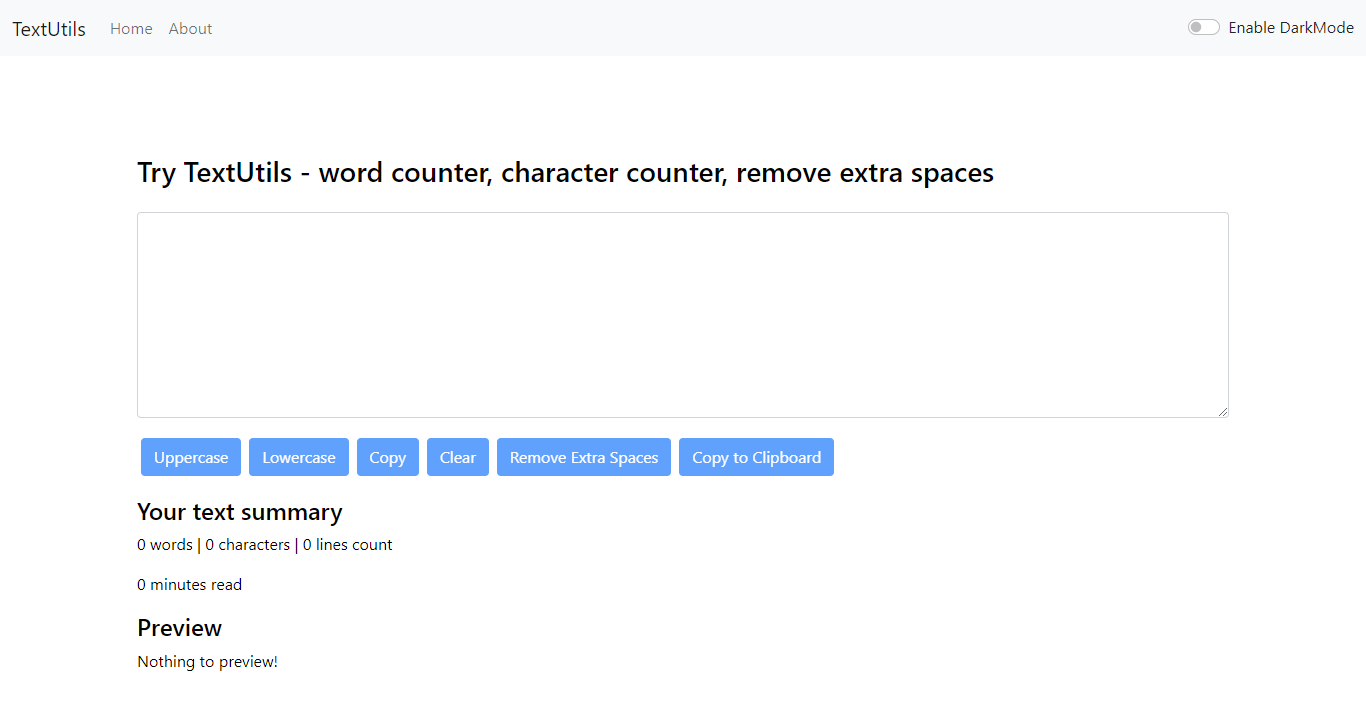
Task: Click the 'Your text summary' heading
Action: click(240, 512)
